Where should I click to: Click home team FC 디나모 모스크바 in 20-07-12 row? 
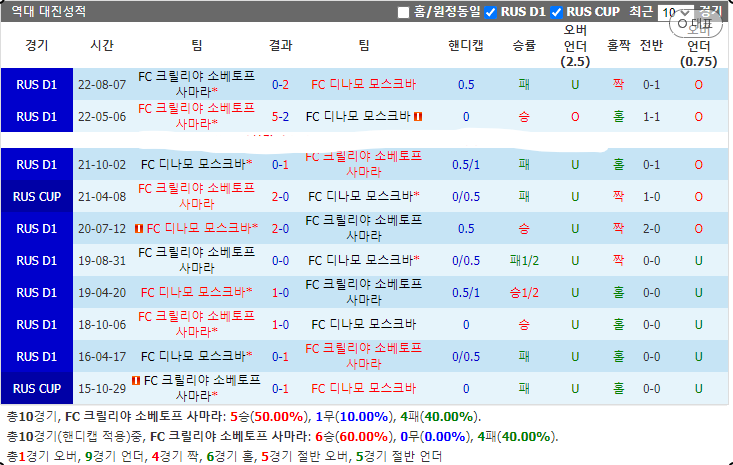pyautogui.click(x=202, y=228)
